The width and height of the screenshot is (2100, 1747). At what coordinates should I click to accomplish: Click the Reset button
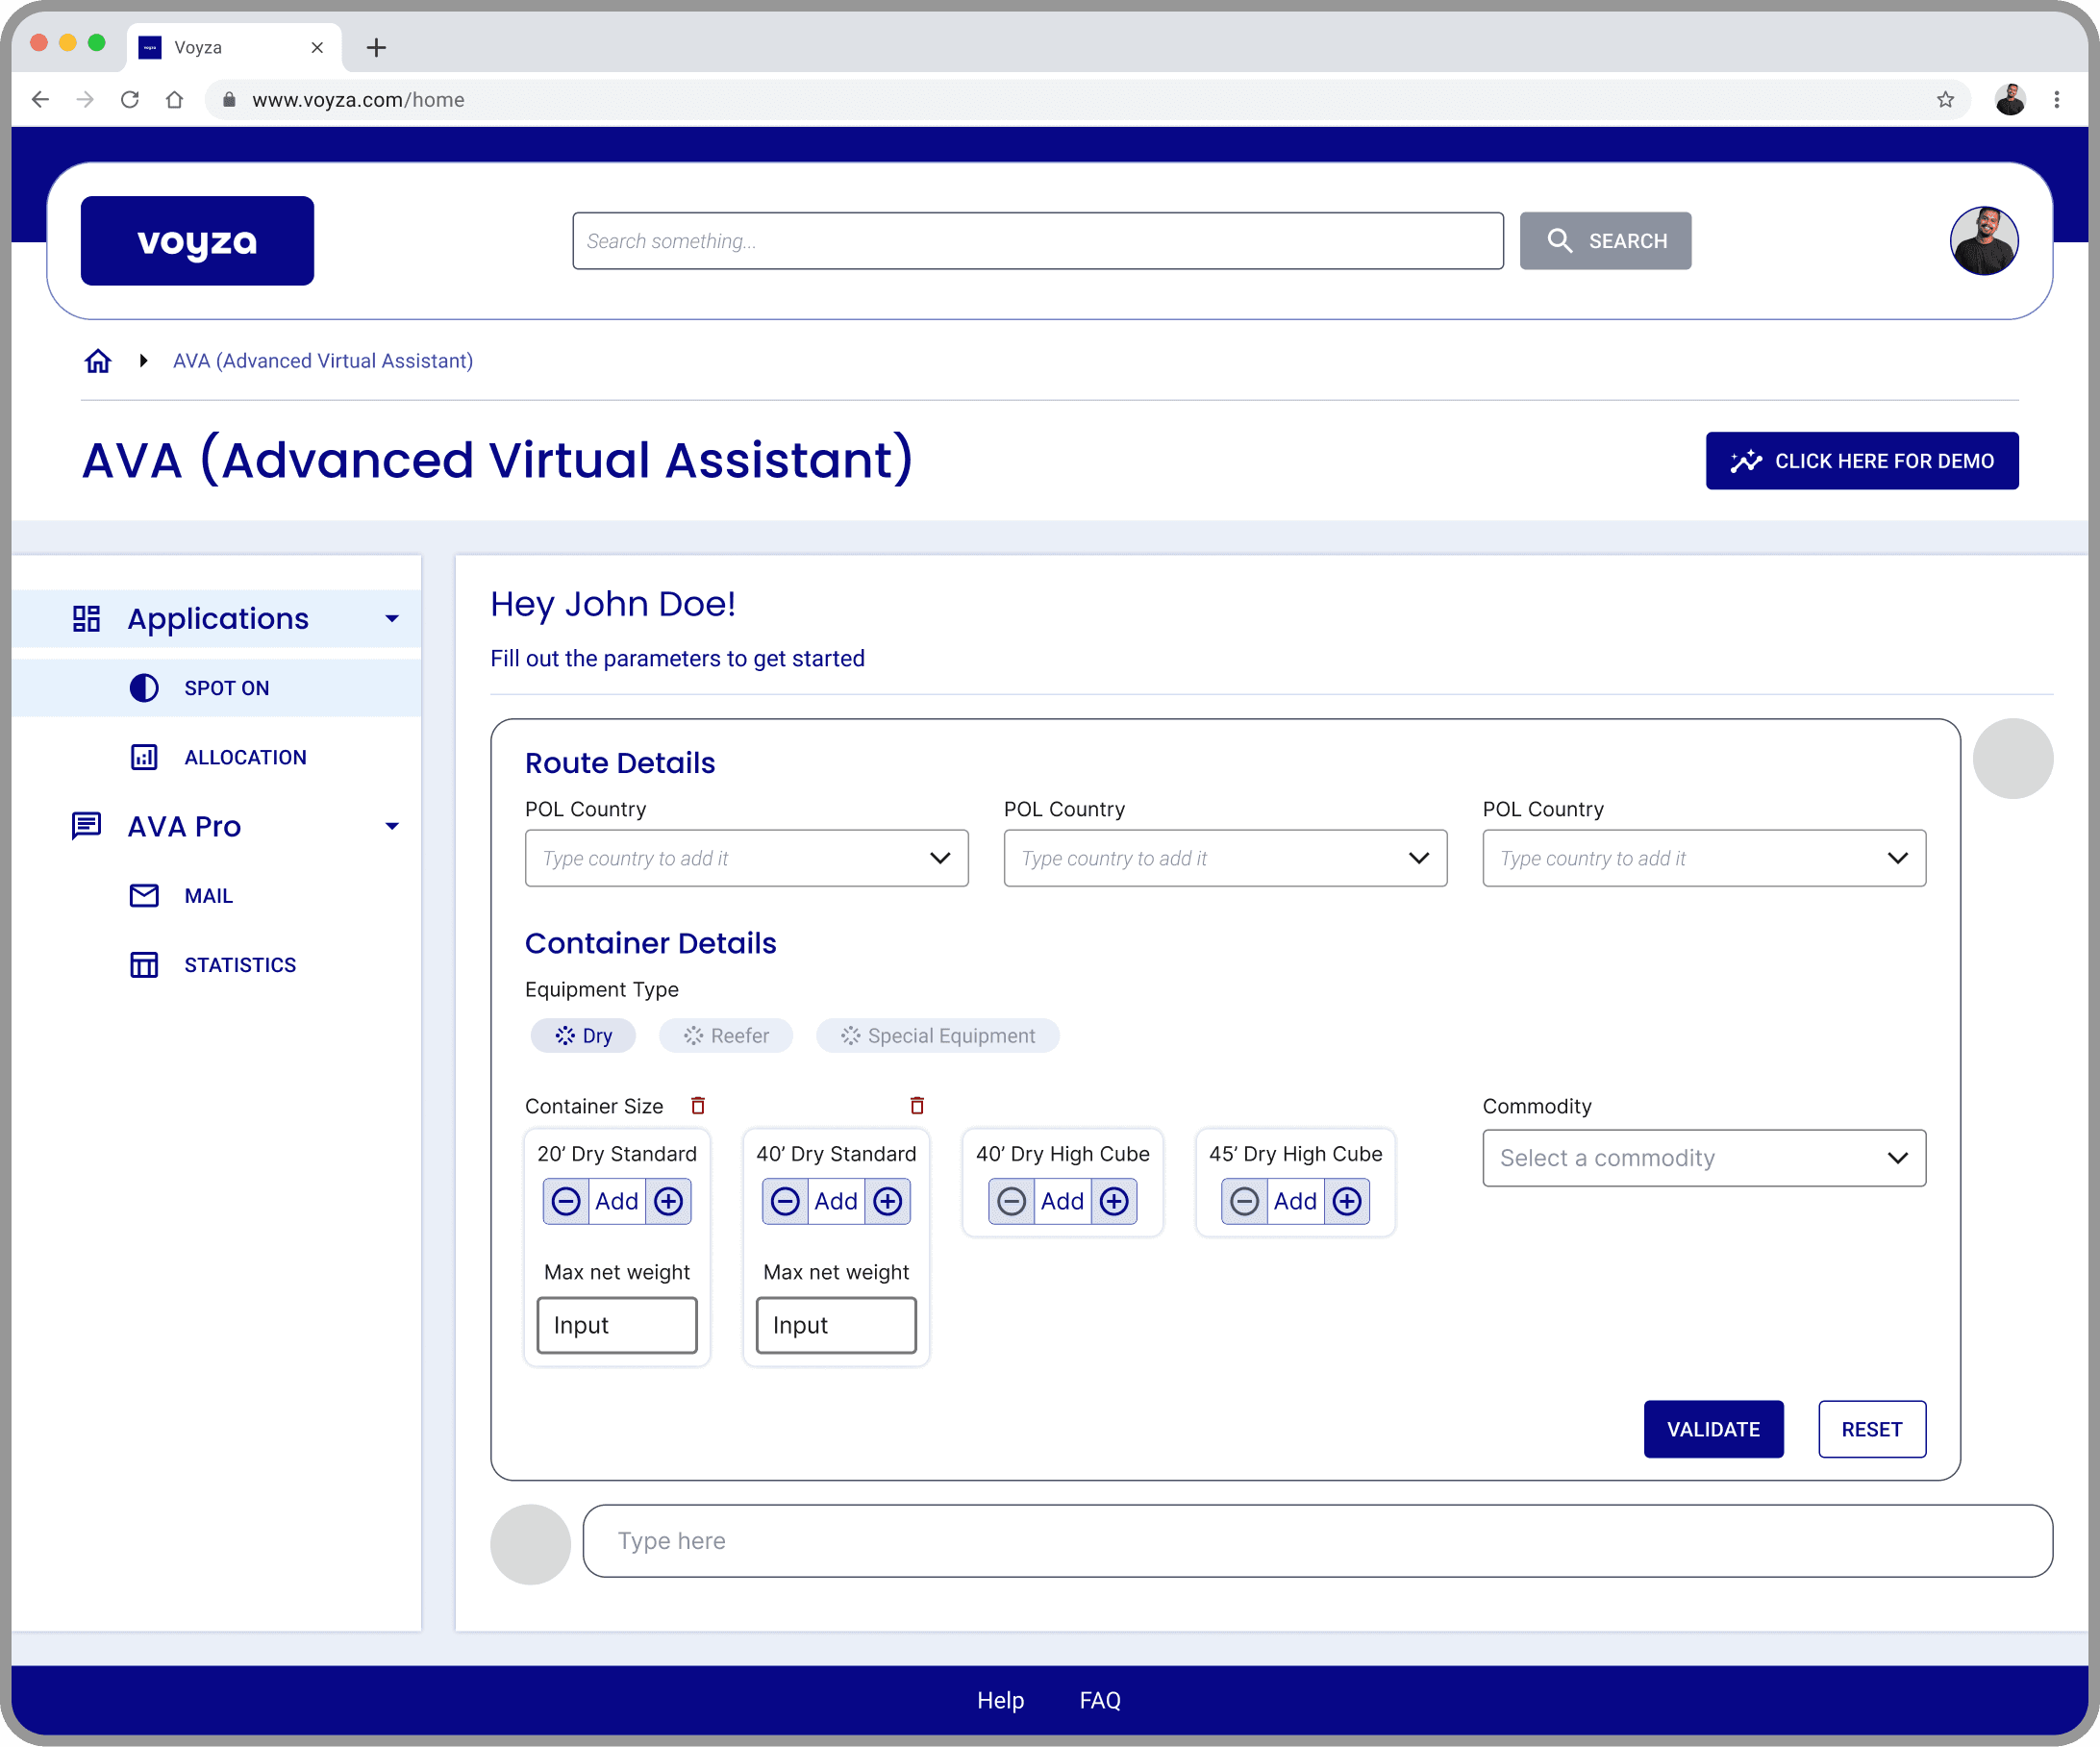(x=1872, y=1430)
